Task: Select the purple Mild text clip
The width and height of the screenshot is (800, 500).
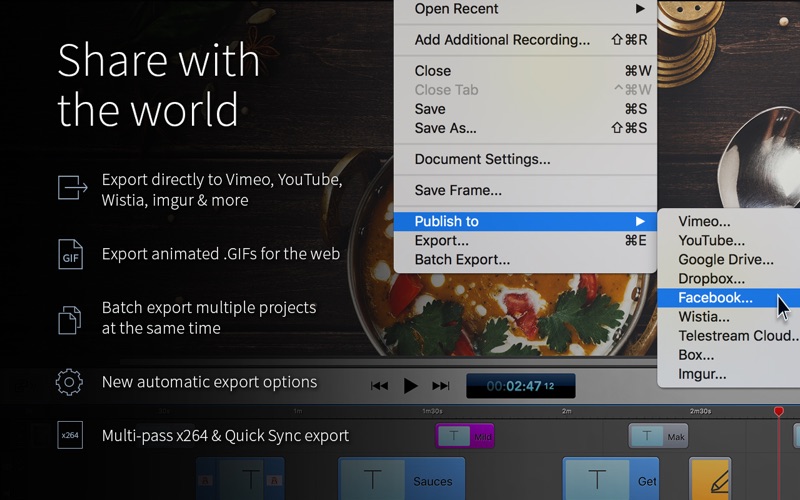Action: coord(465,436)
